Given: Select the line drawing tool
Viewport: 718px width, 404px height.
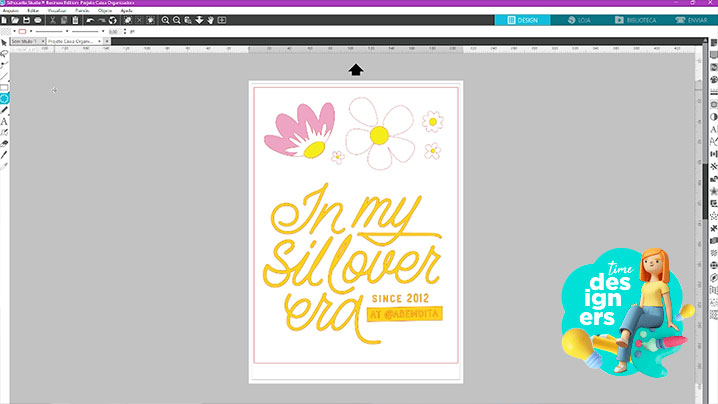Looking at the screenshot, I should tap(5, 76).
